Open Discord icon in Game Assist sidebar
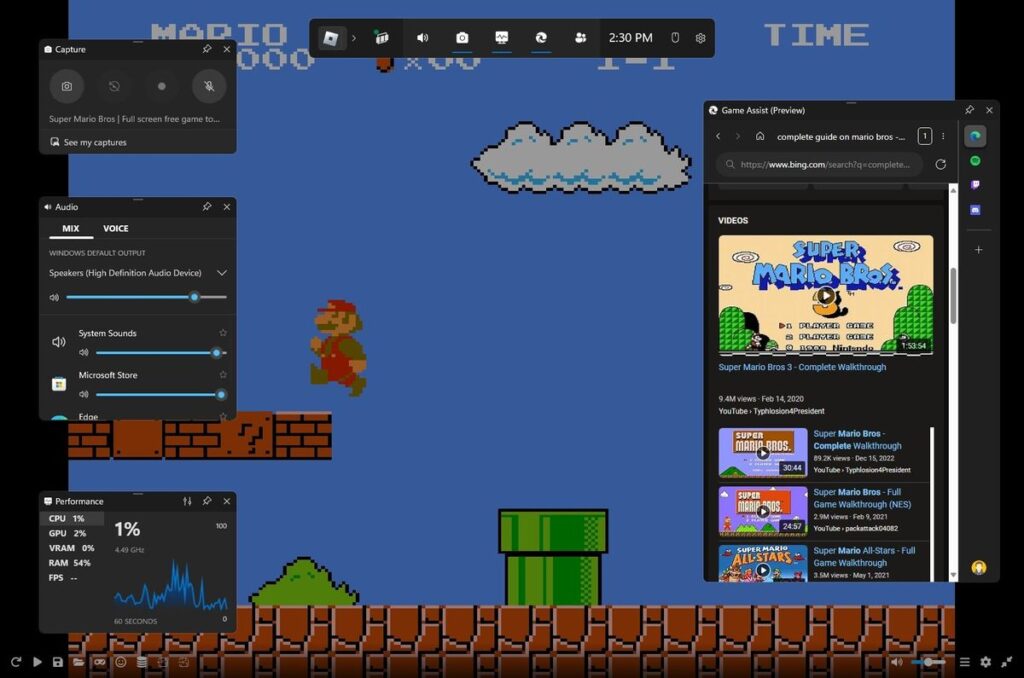 976,210
